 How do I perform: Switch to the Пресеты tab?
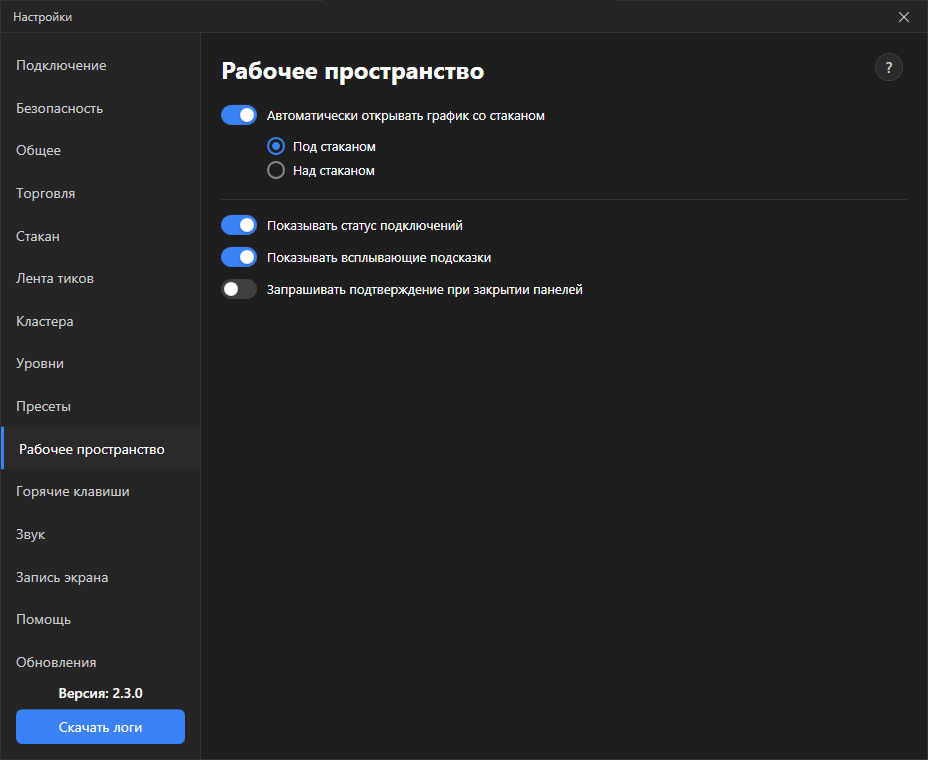click(101, 407)
